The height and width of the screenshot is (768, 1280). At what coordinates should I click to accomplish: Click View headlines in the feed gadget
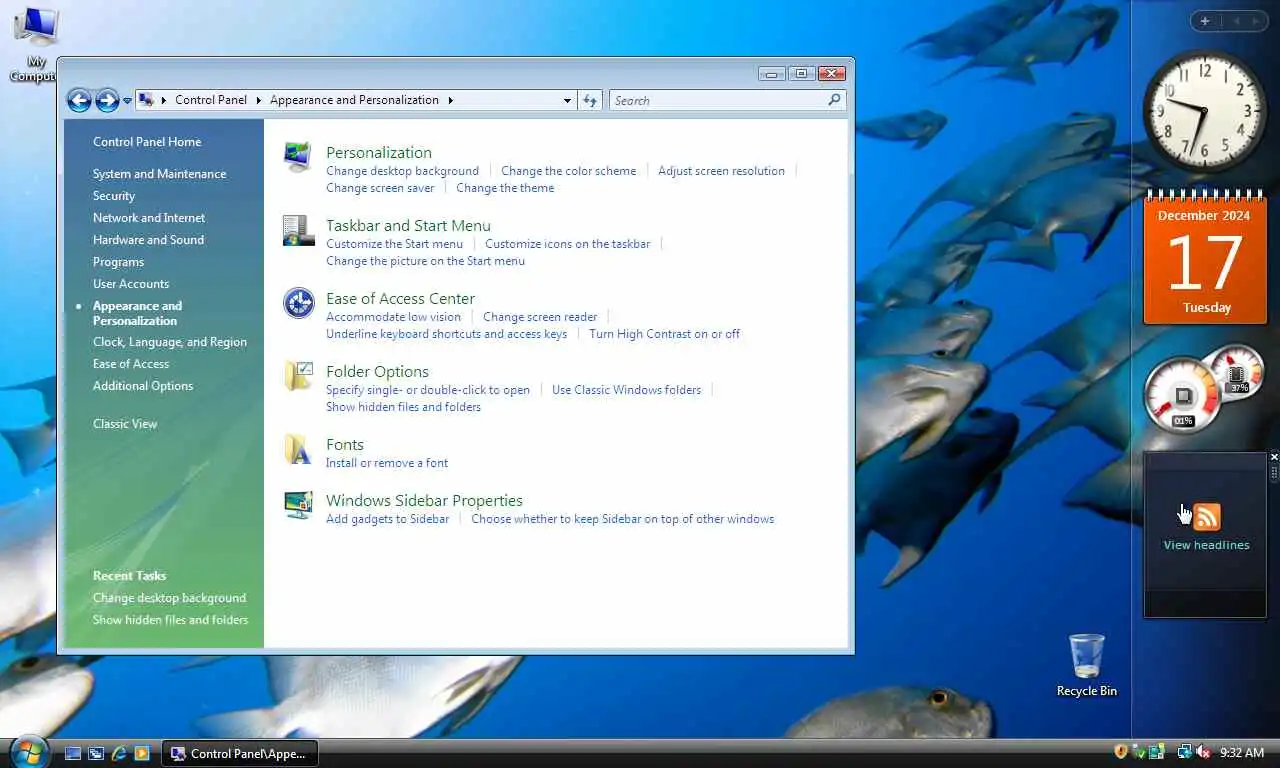click(1206, 545)
